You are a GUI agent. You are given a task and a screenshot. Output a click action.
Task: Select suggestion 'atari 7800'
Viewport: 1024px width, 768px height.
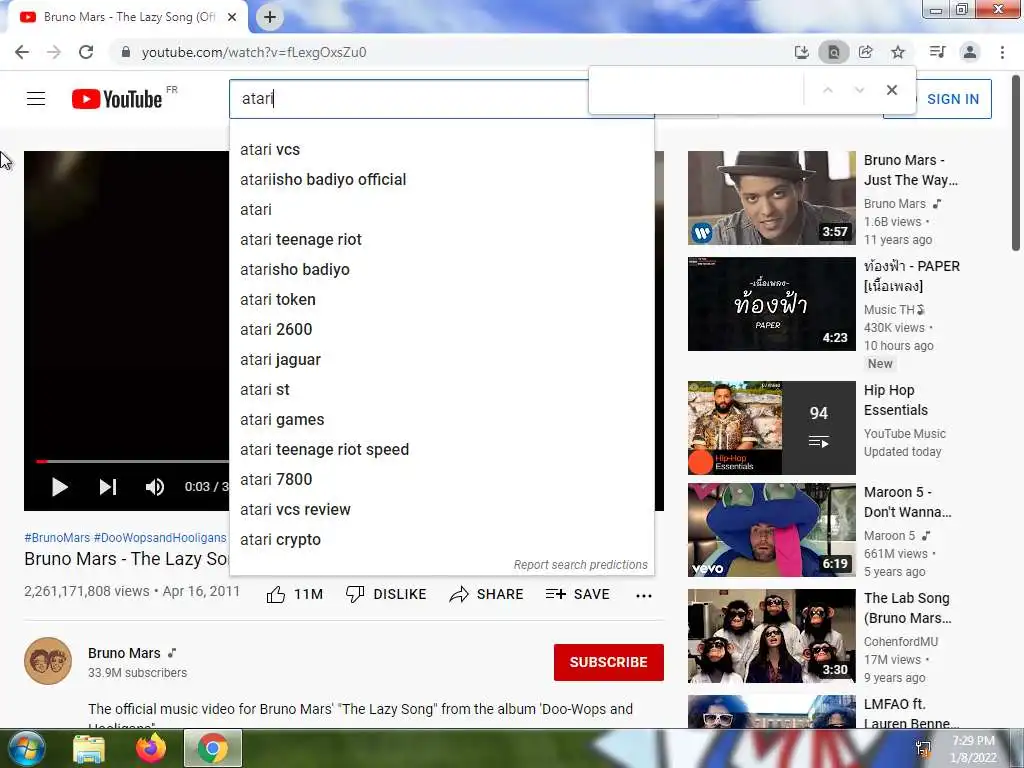441,479
